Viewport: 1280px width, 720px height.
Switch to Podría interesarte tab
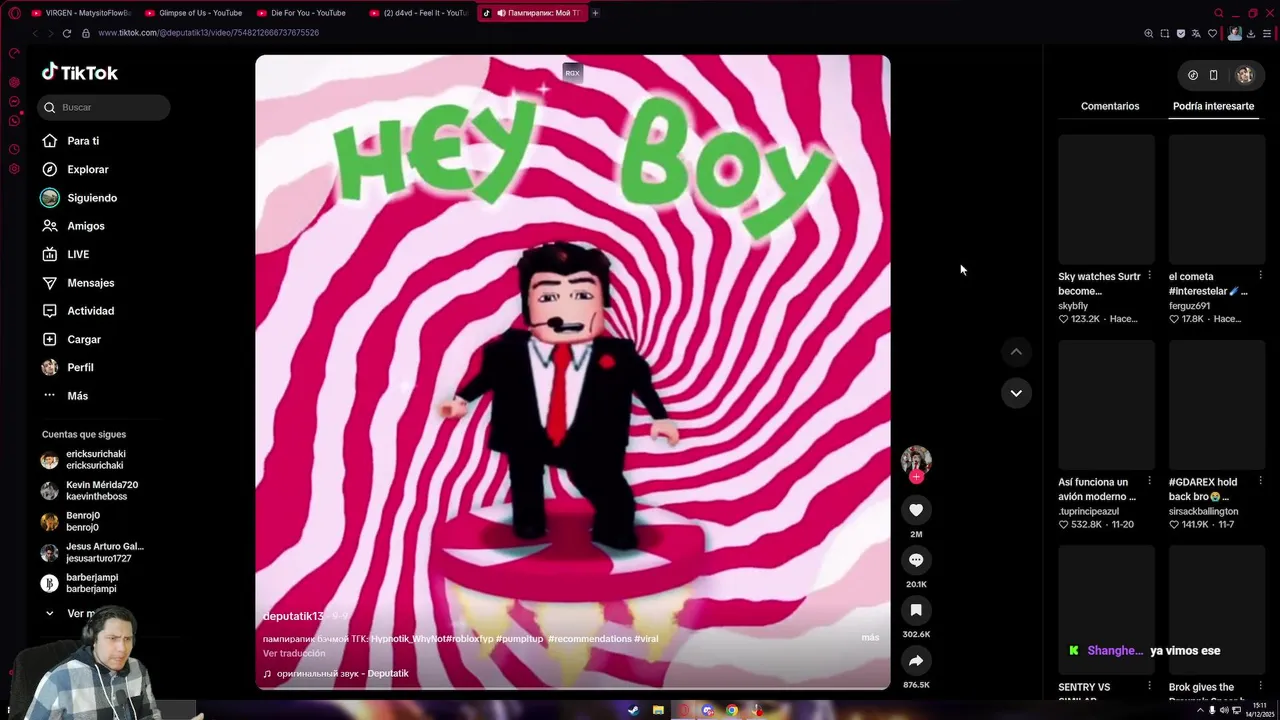tap(1213, 106)
